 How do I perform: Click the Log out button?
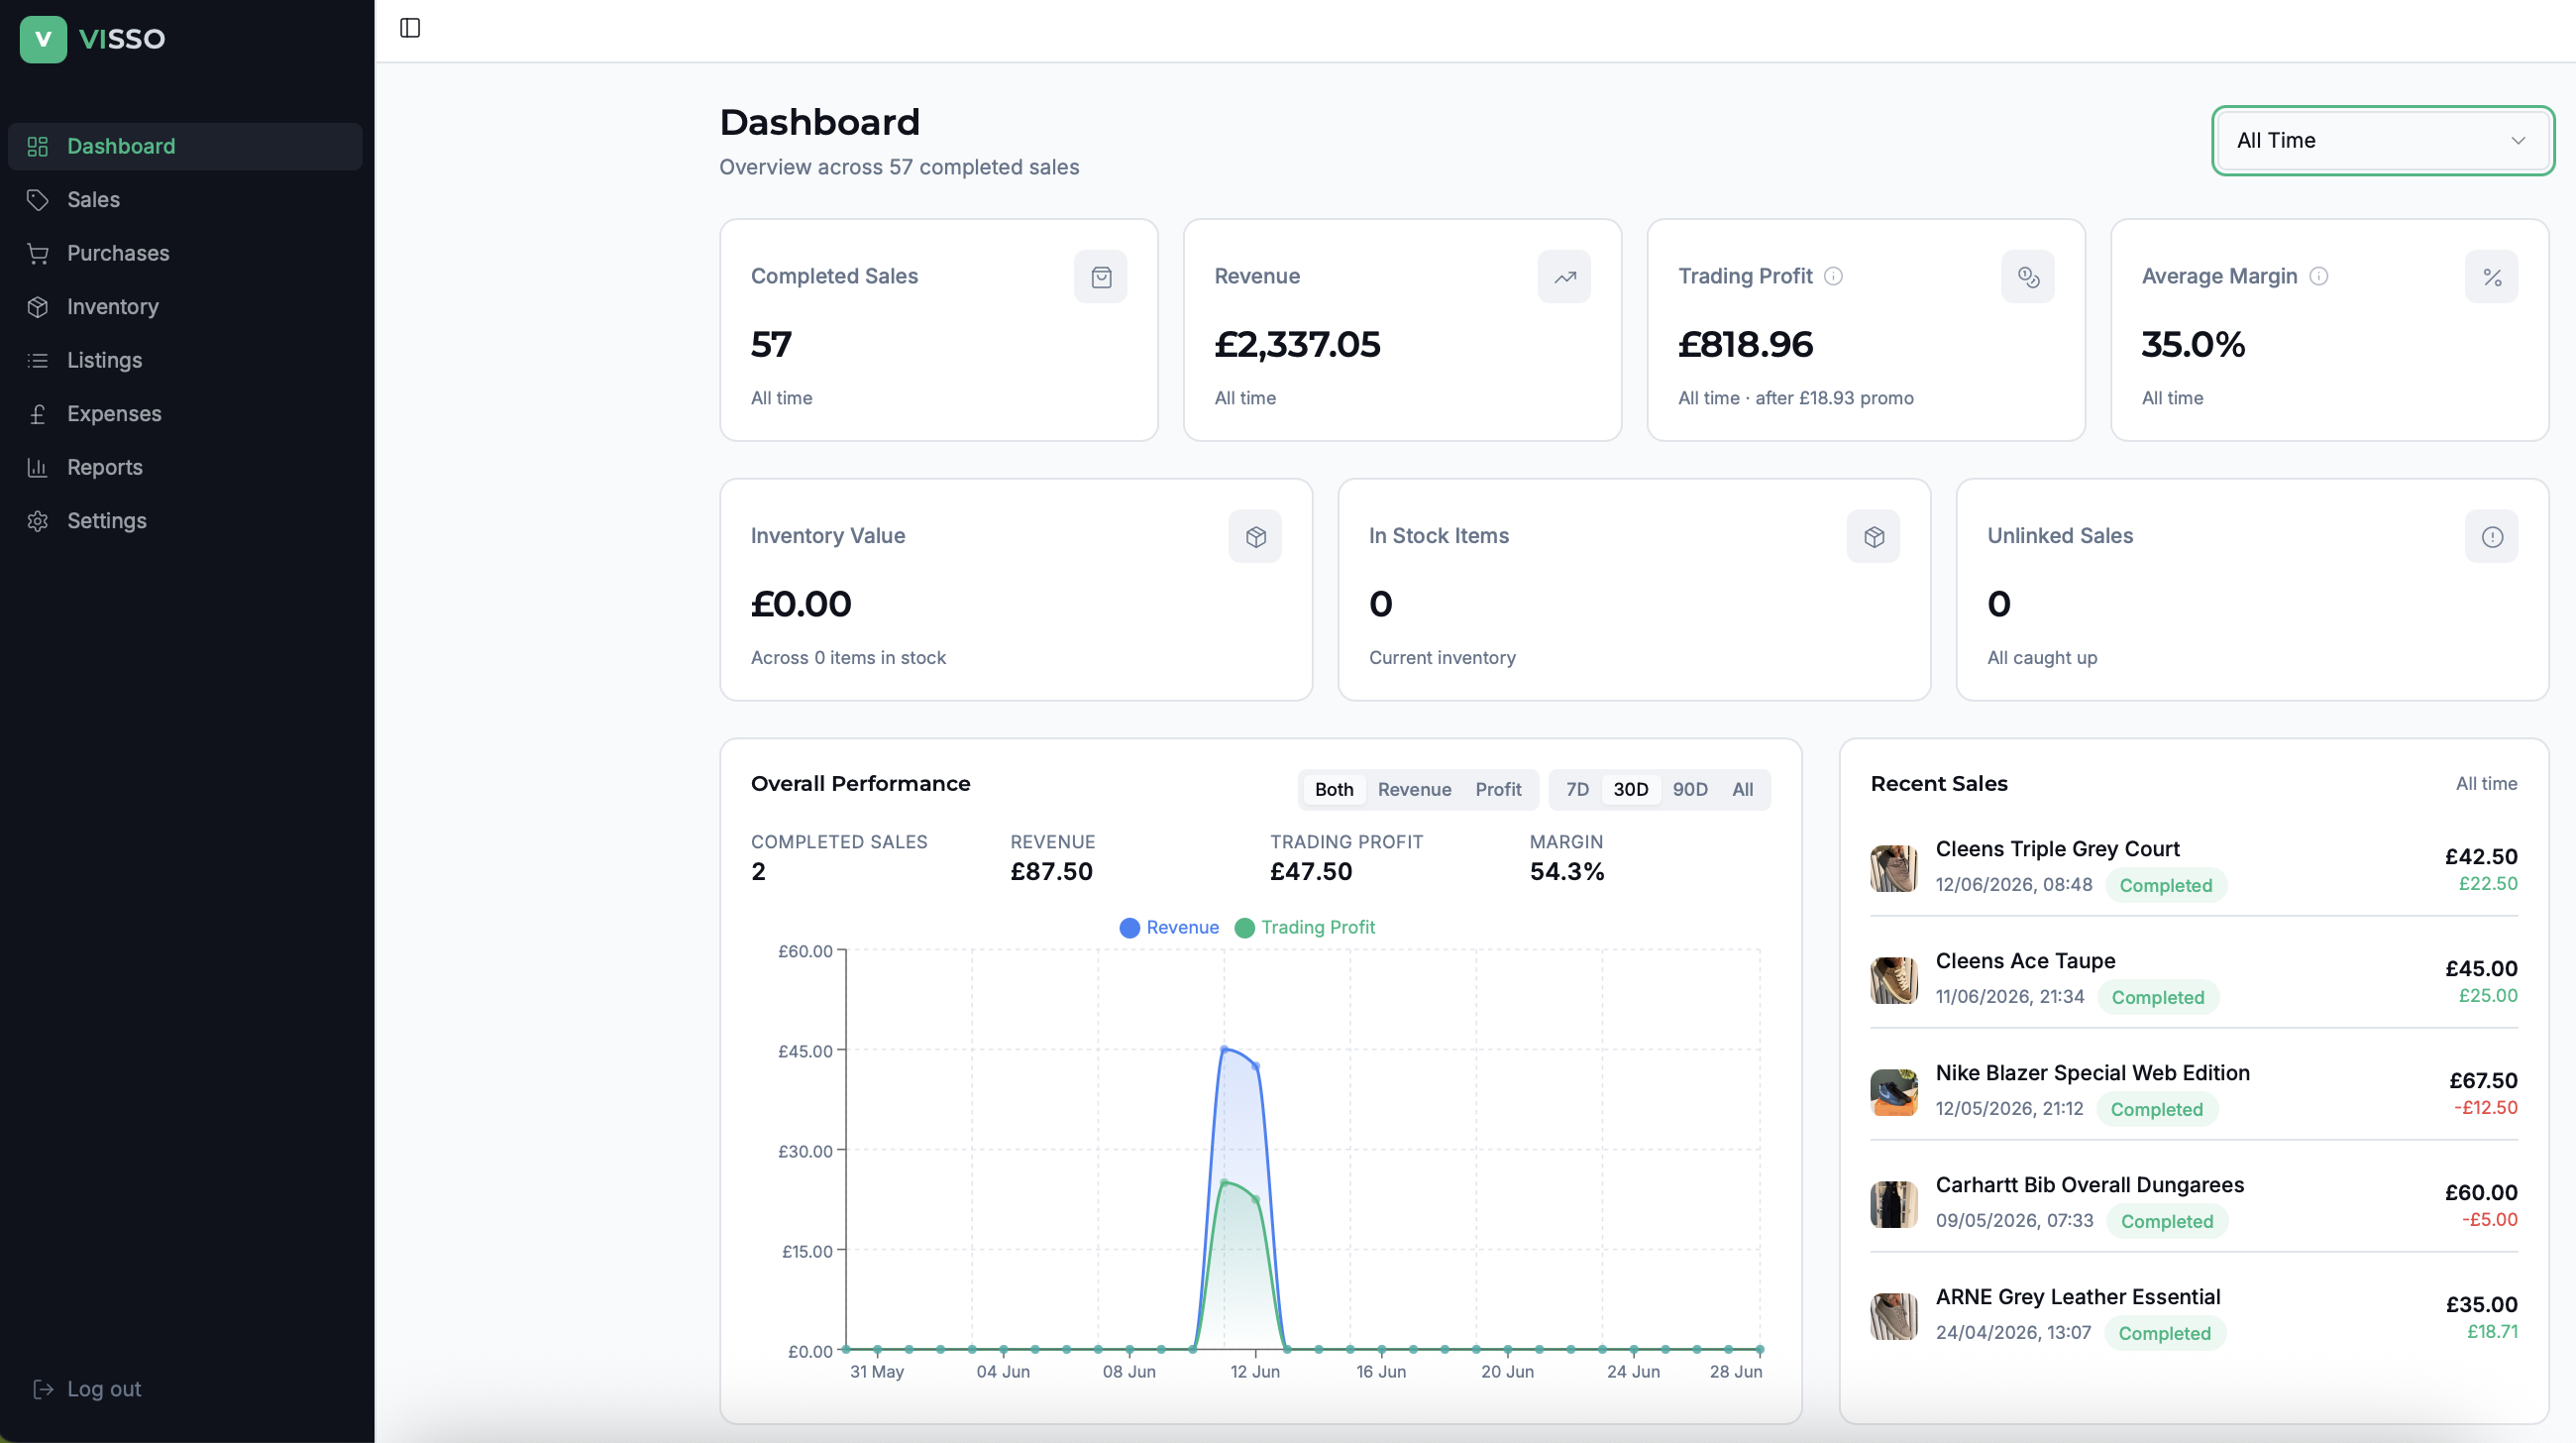click(x=87, y=1389)
